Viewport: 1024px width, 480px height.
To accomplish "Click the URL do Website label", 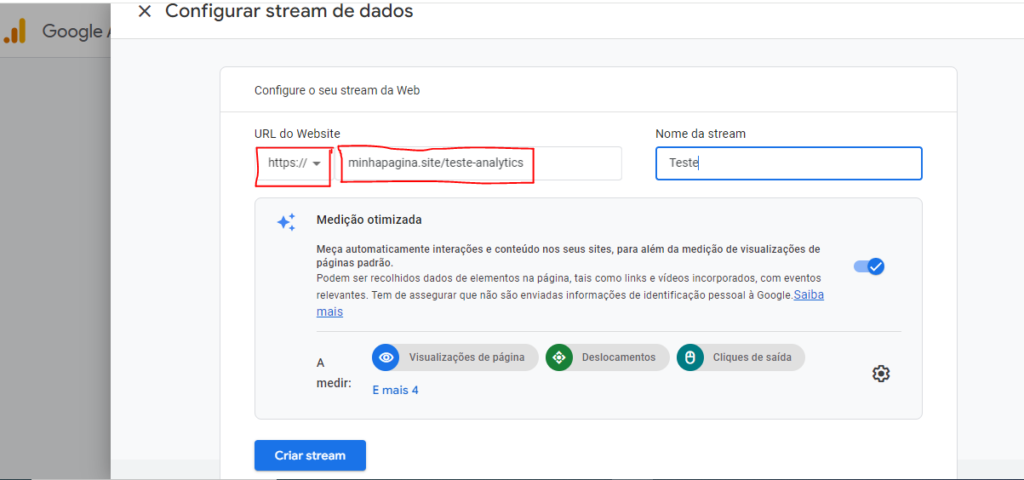I will 297,133.
